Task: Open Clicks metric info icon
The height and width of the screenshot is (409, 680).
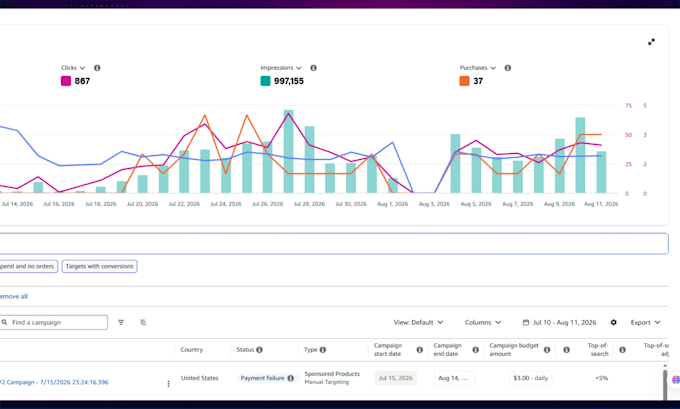Action: [x=97, y=68]
